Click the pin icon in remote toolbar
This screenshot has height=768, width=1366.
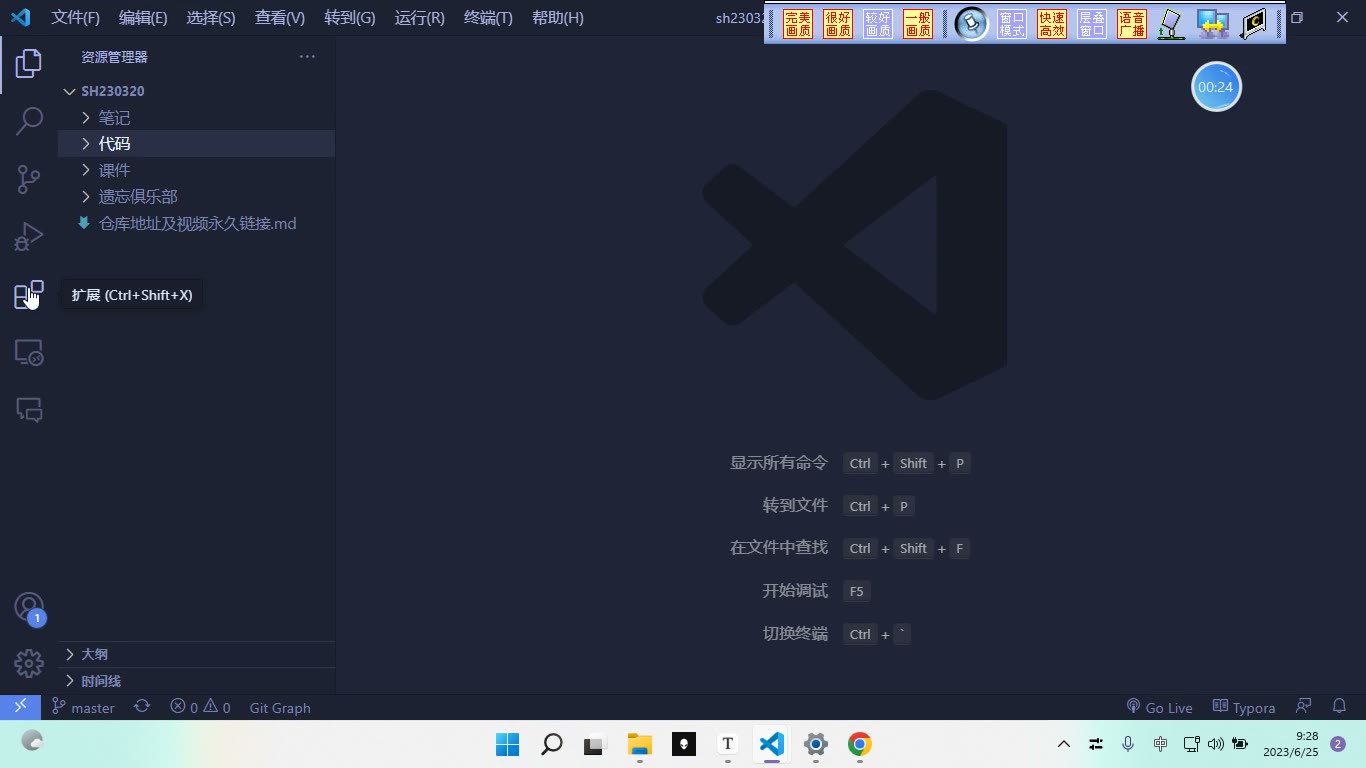tap(971, 24)
